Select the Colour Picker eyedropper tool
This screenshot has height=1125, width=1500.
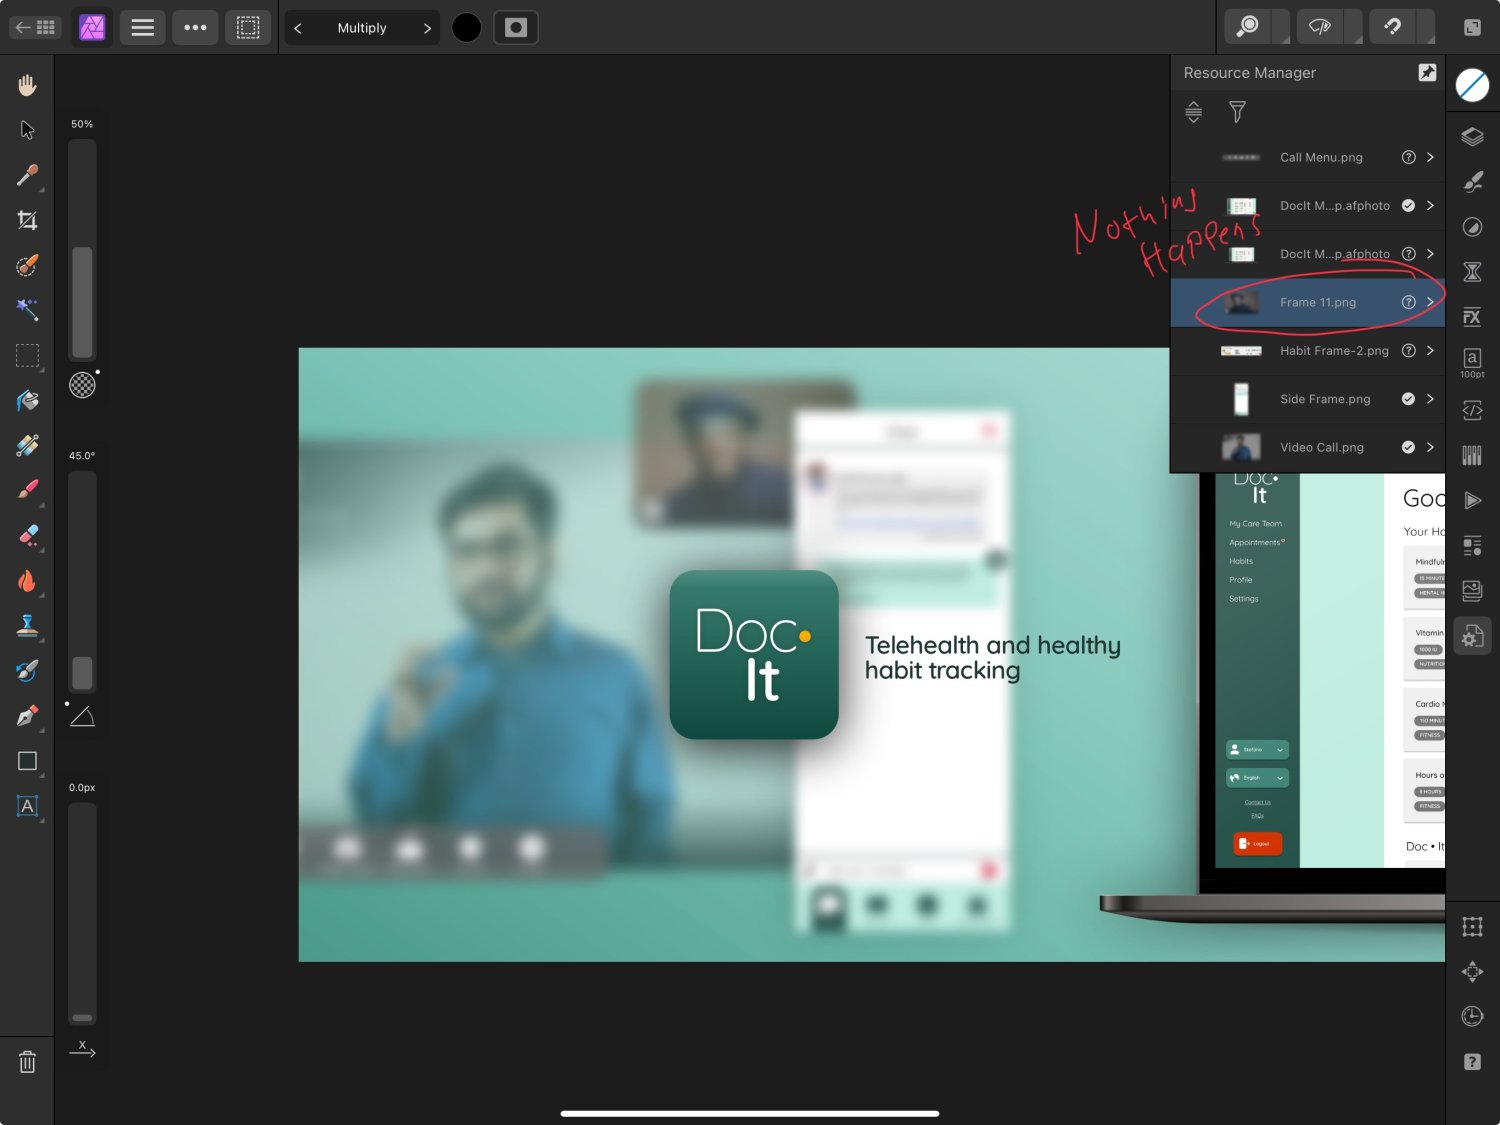tap(27, 176)
